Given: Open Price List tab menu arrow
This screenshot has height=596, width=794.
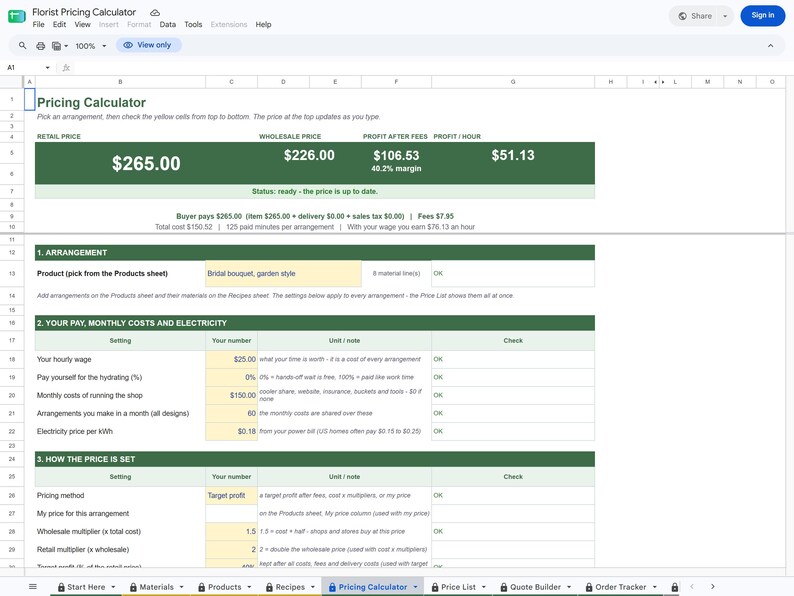Looking at the screenshot, I should [x=484, y=587].
